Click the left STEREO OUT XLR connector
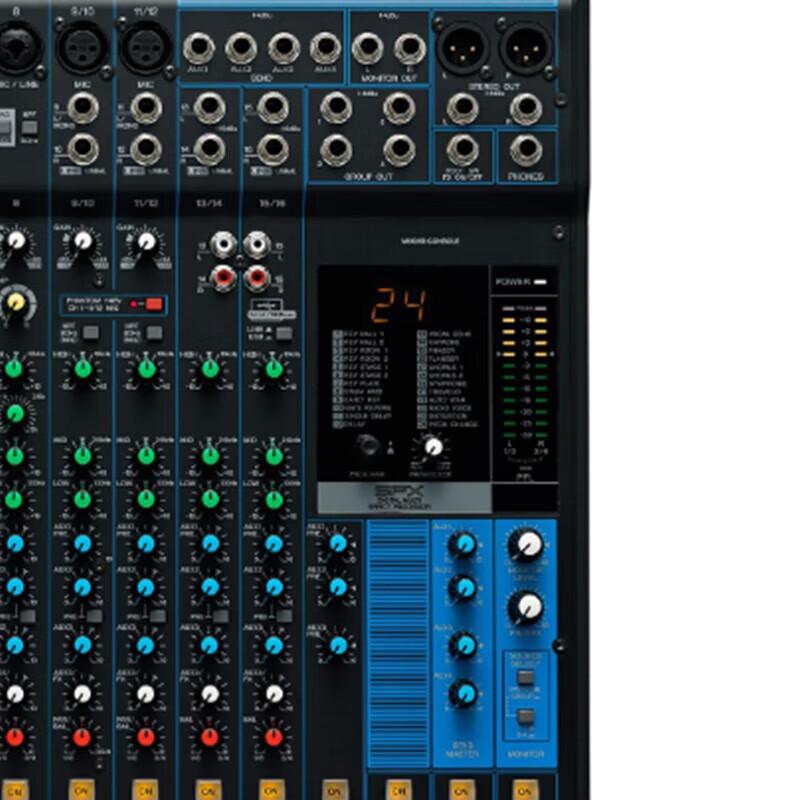This screenshot has width=800, height=800. click(x=462, y=48)
